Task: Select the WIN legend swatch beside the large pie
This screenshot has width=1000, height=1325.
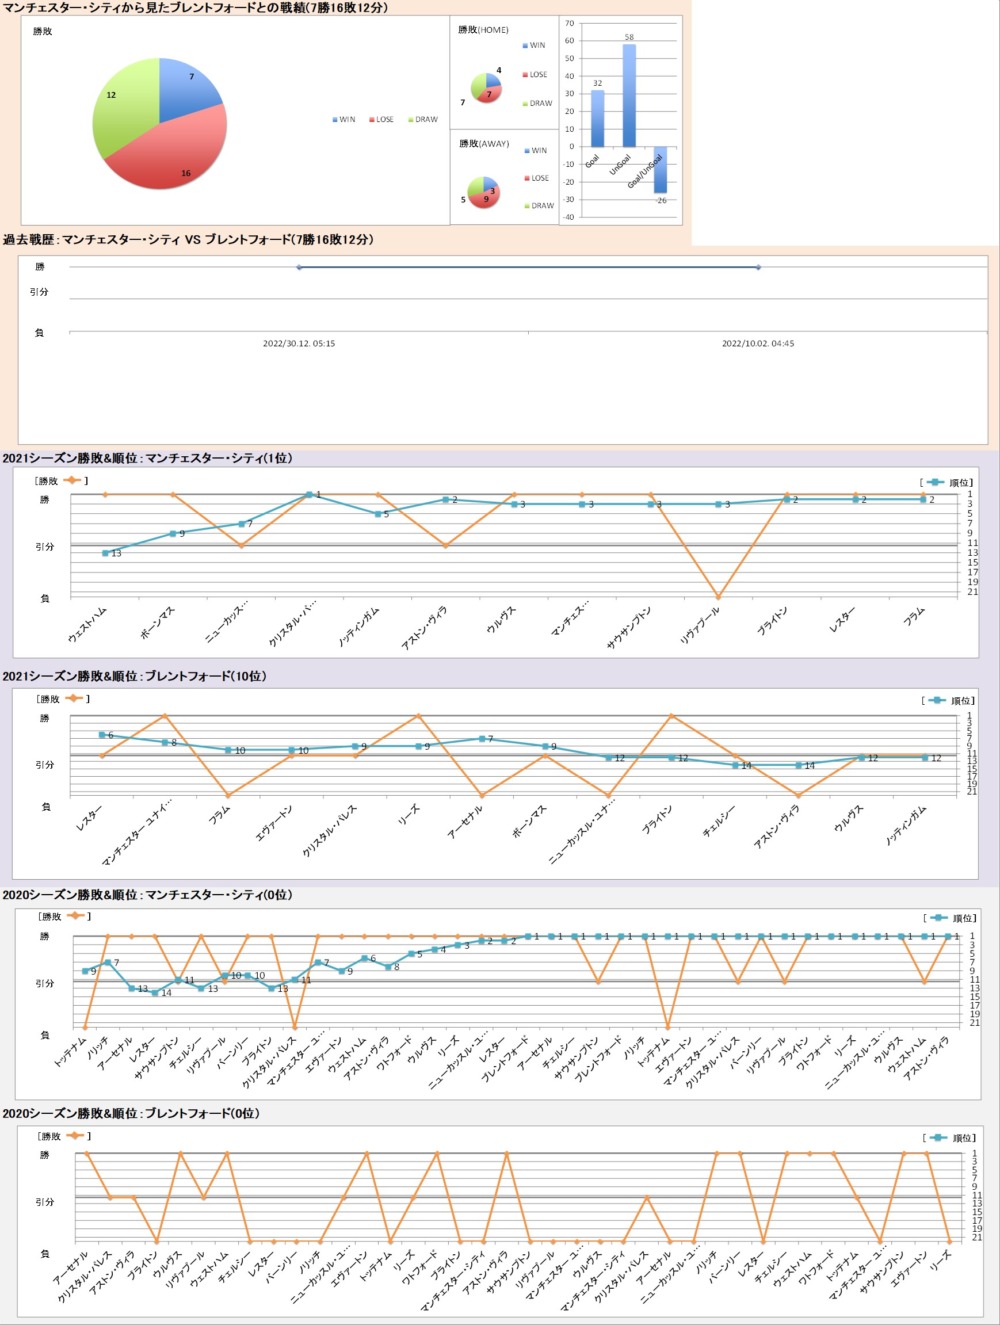Action: [x=335, y=120]
